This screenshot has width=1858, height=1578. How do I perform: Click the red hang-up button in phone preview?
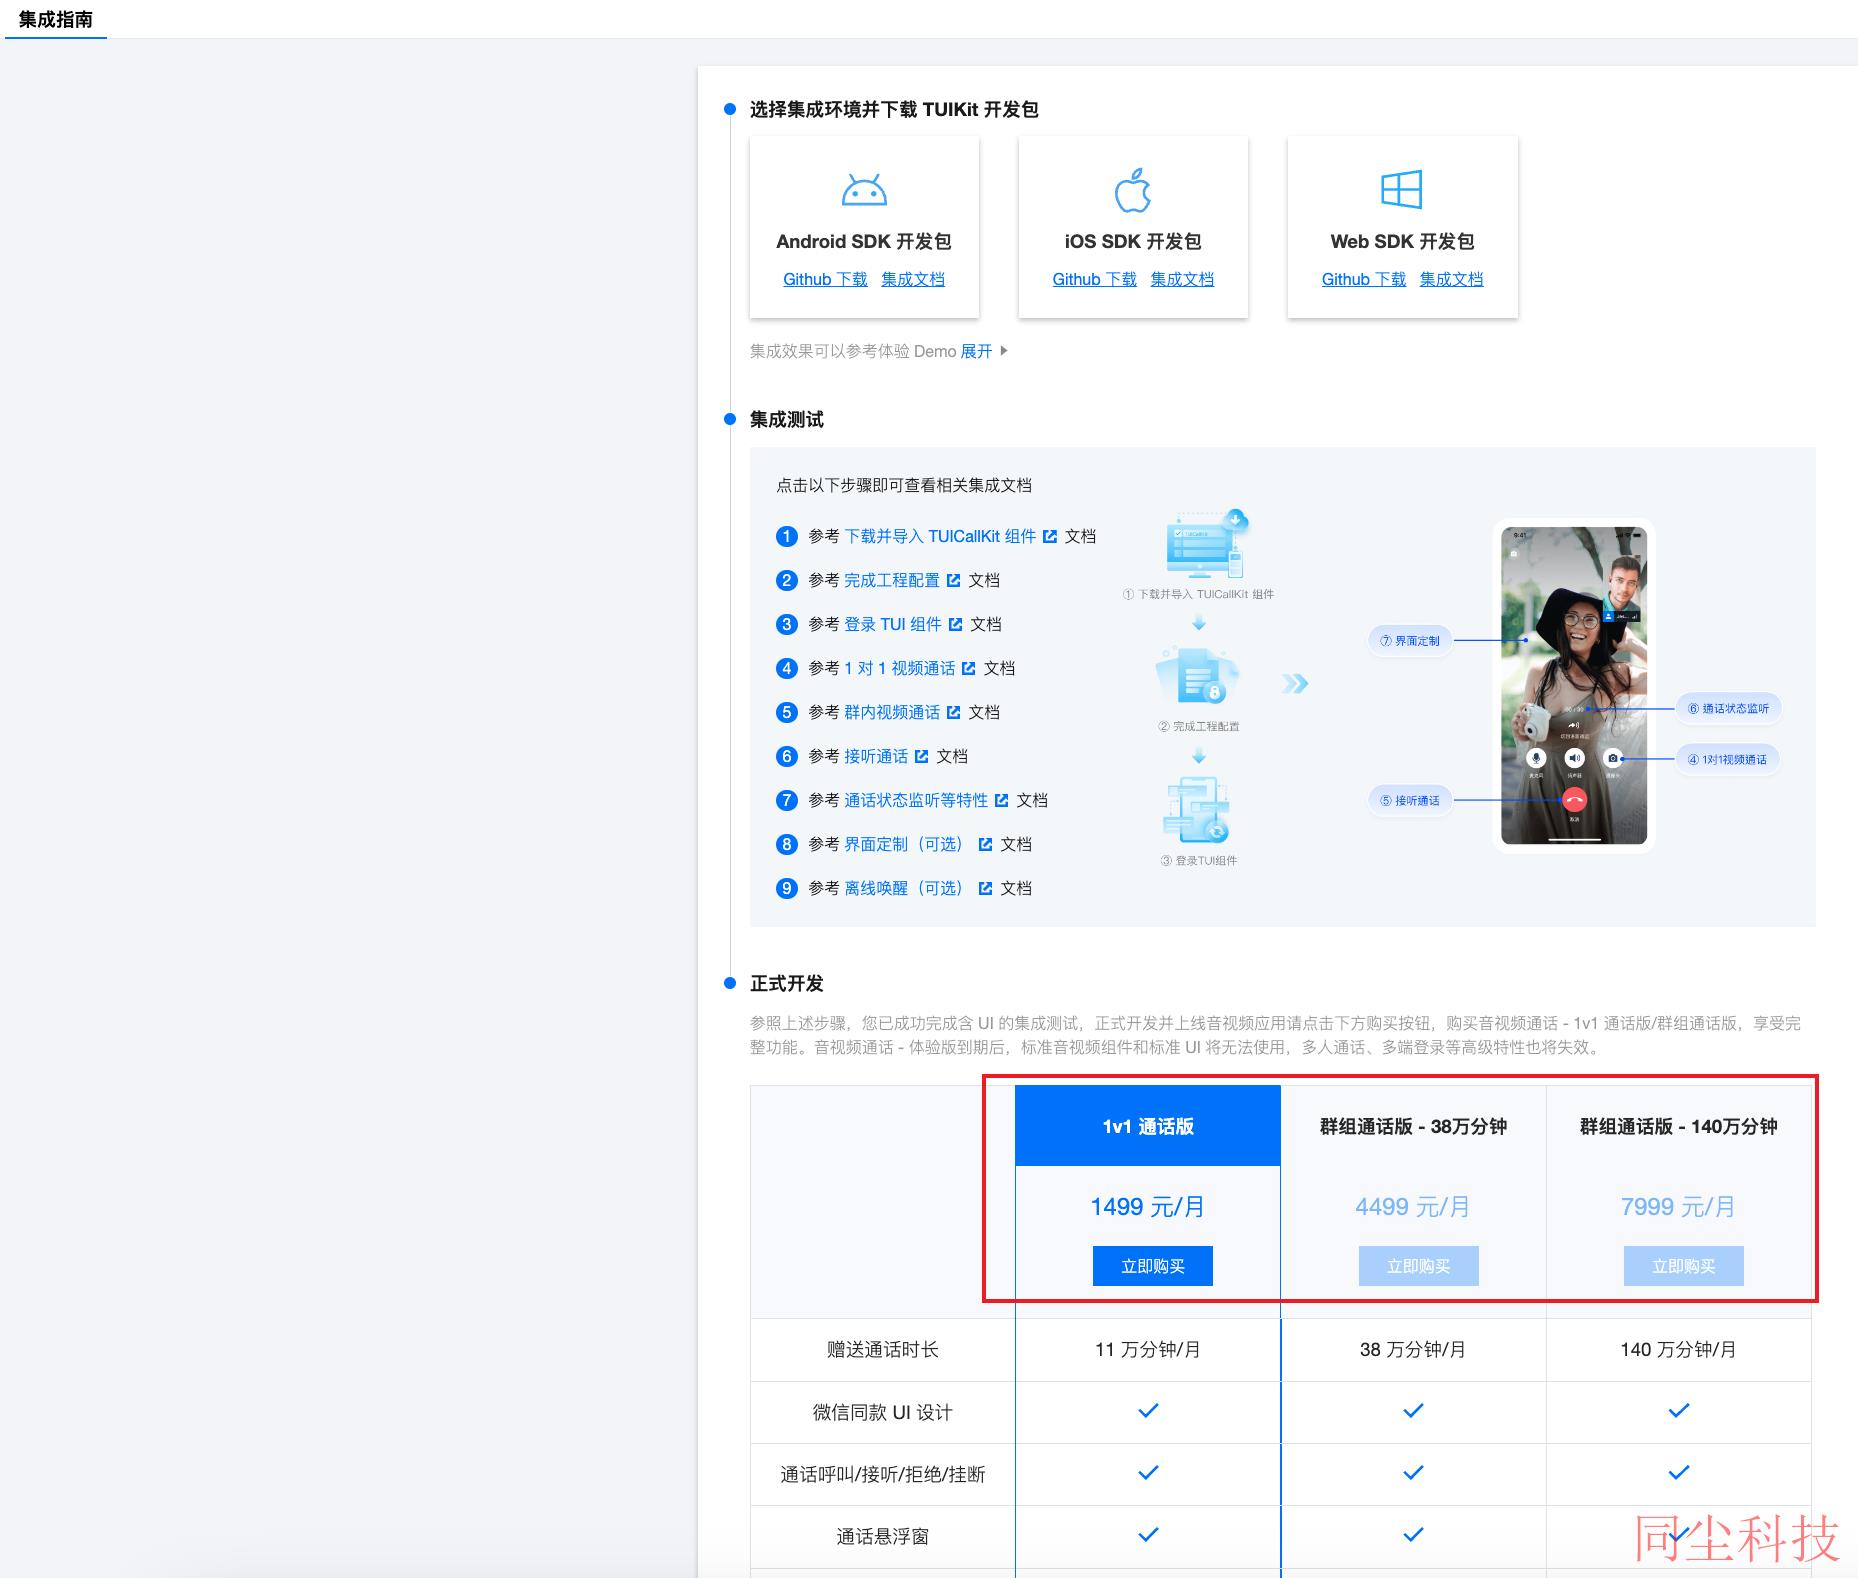pos(1574,799)
